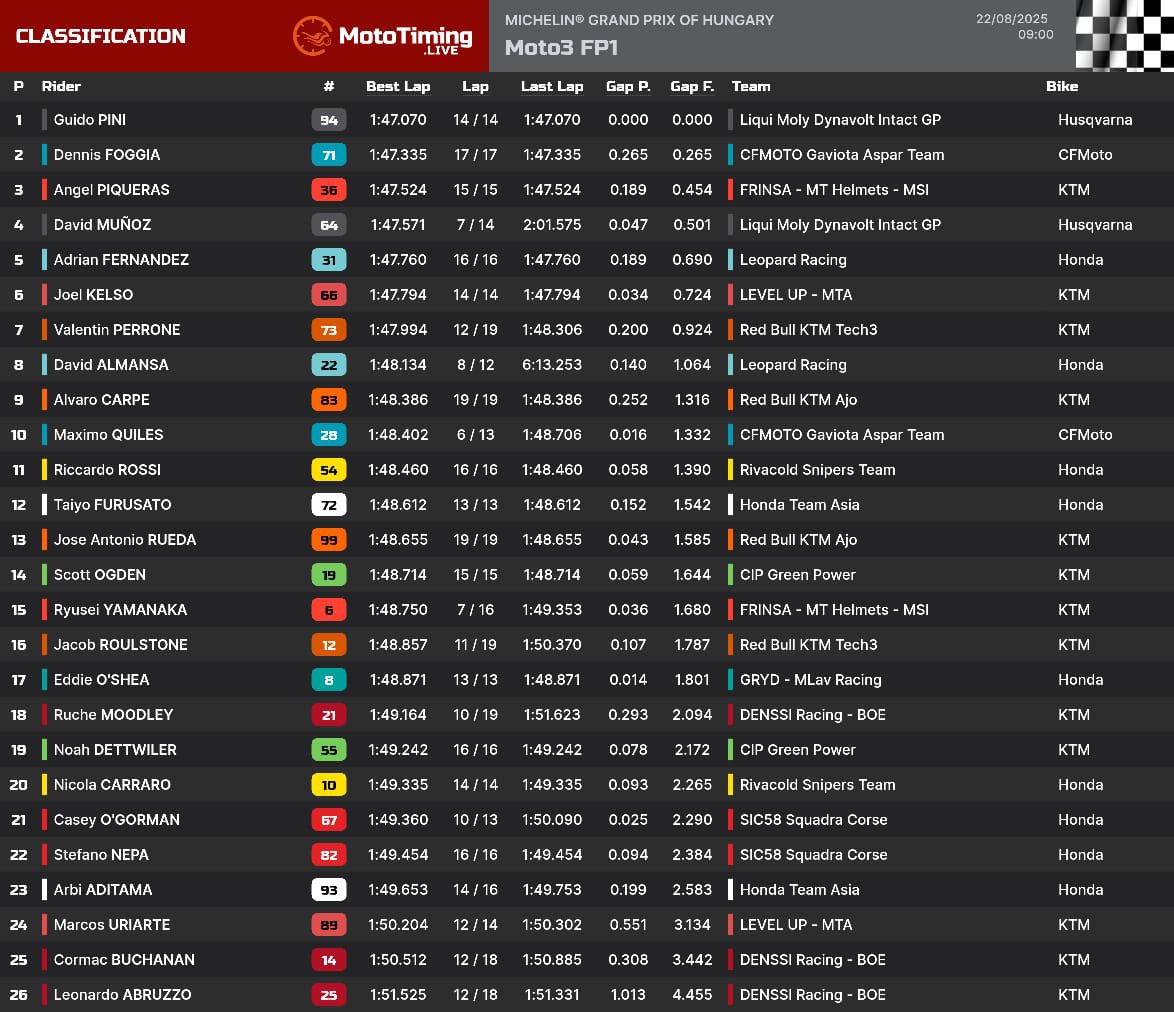Click number badge 89 for Marcos Uriarte

329,924
